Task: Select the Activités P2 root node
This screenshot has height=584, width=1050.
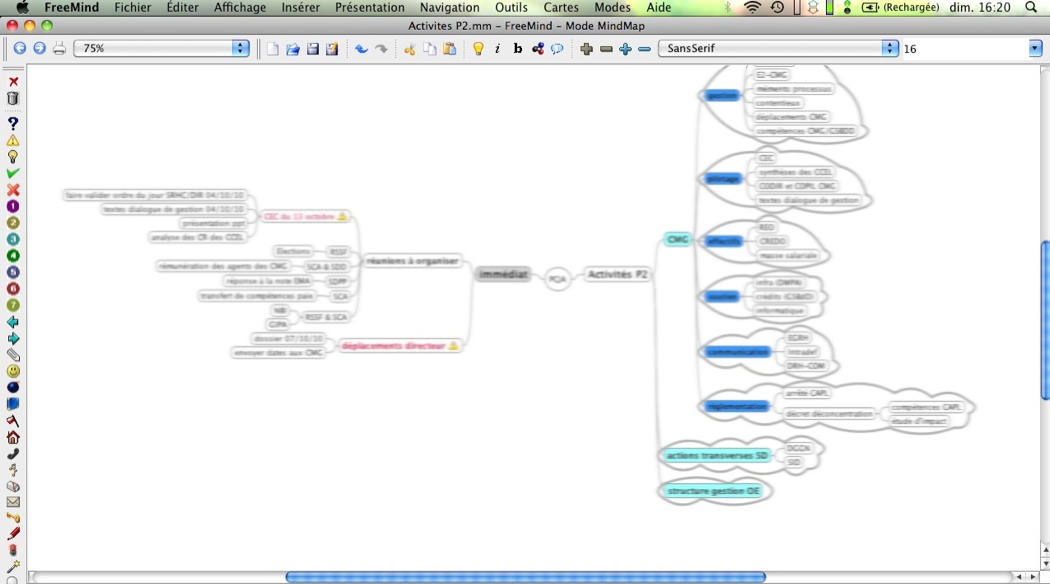Action: point(617,274)
